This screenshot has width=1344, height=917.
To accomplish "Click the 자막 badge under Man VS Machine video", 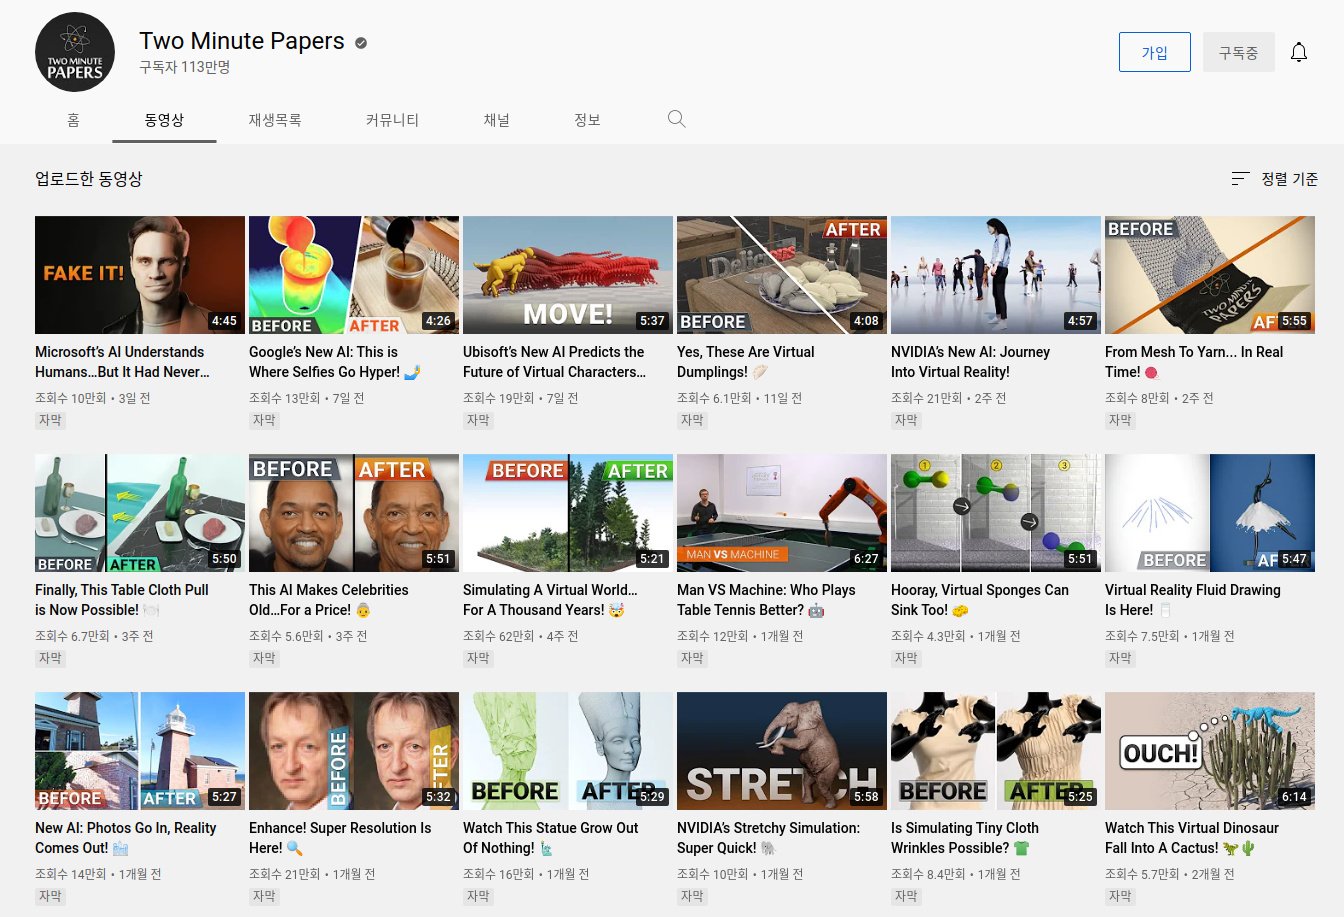I will coord(692,658).
